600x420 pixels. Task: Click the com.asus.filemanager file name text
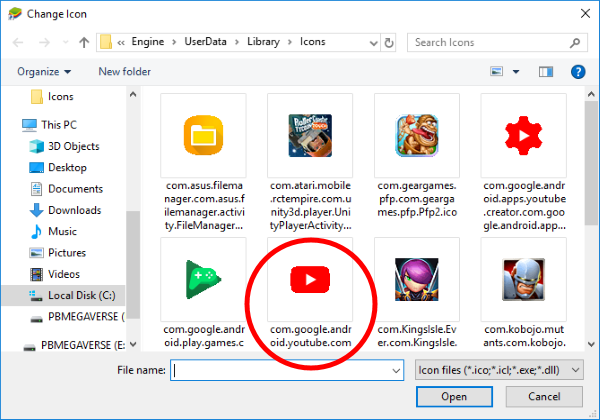[204, 205]
